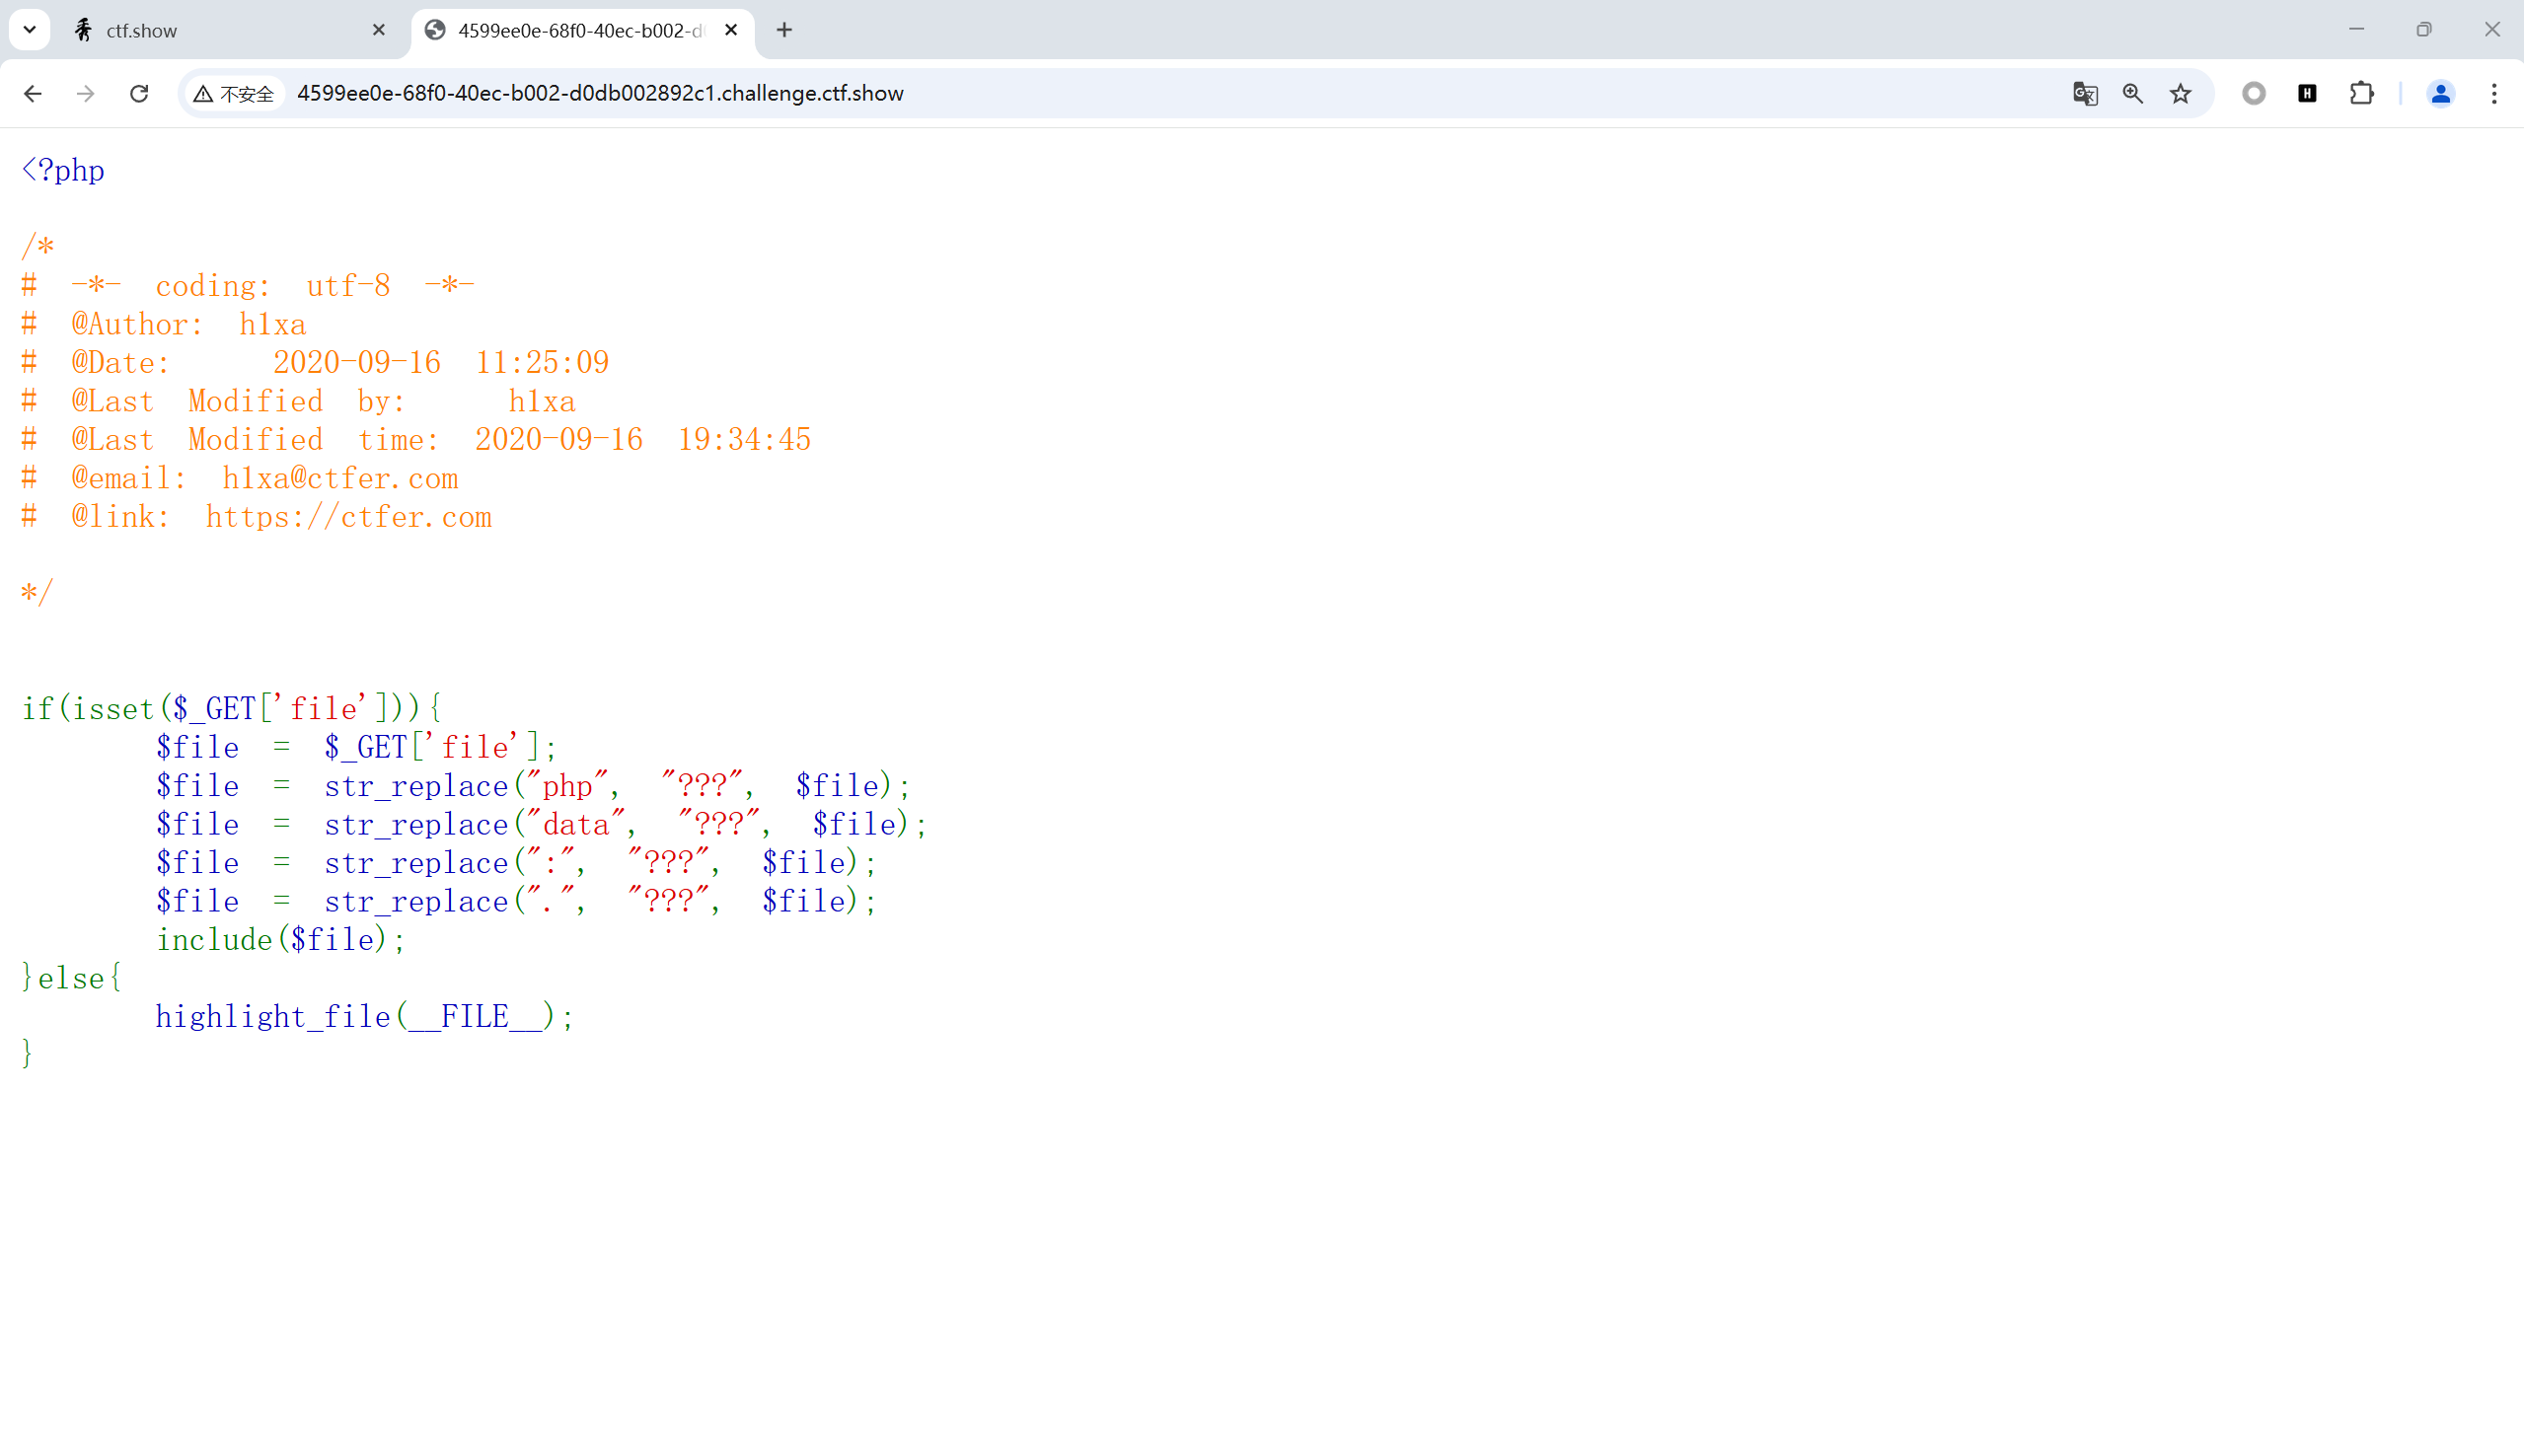This screenshot has width=2524, height=1456.
Task: Click the forward navigation arrow
Action: click(86, 93)
